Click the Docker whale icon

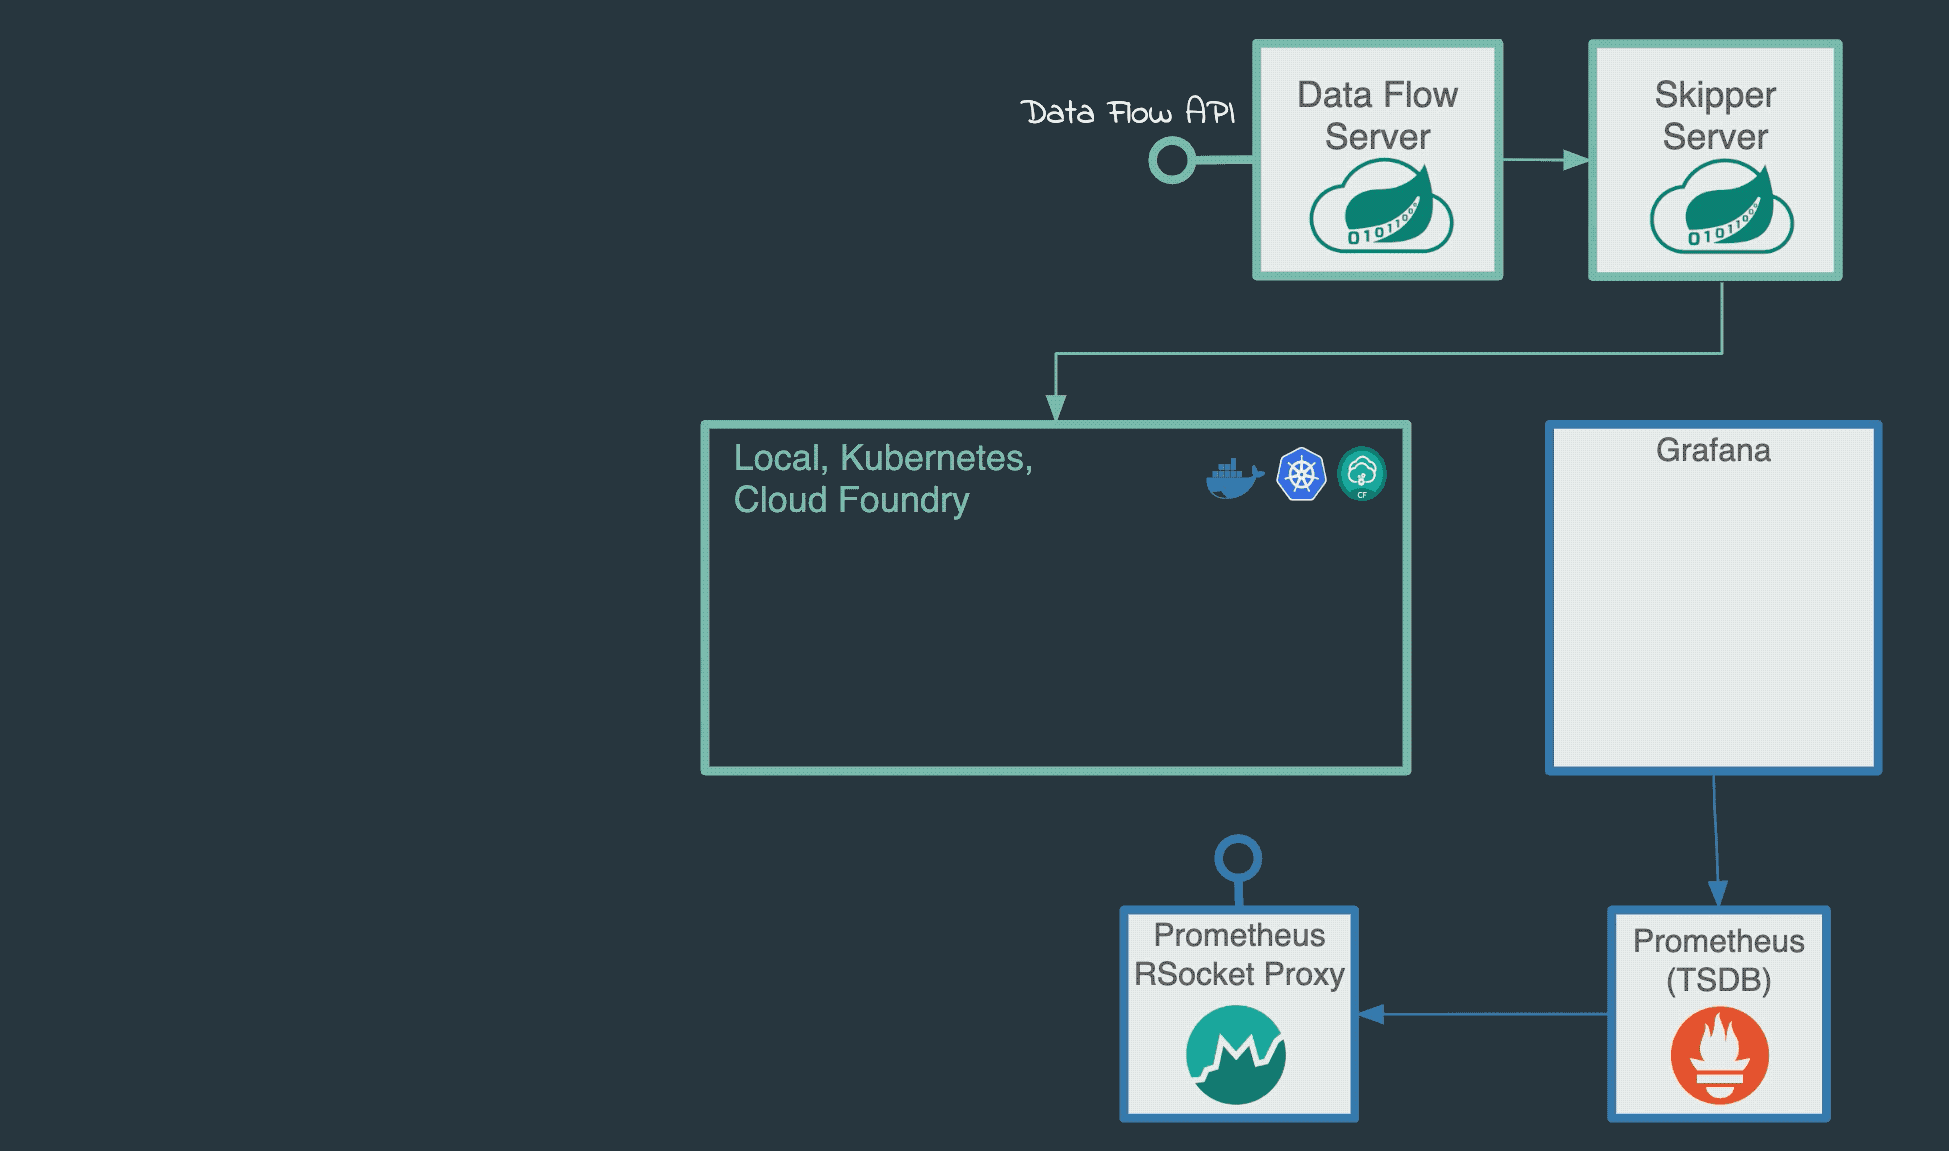(x=1235, y=478)
